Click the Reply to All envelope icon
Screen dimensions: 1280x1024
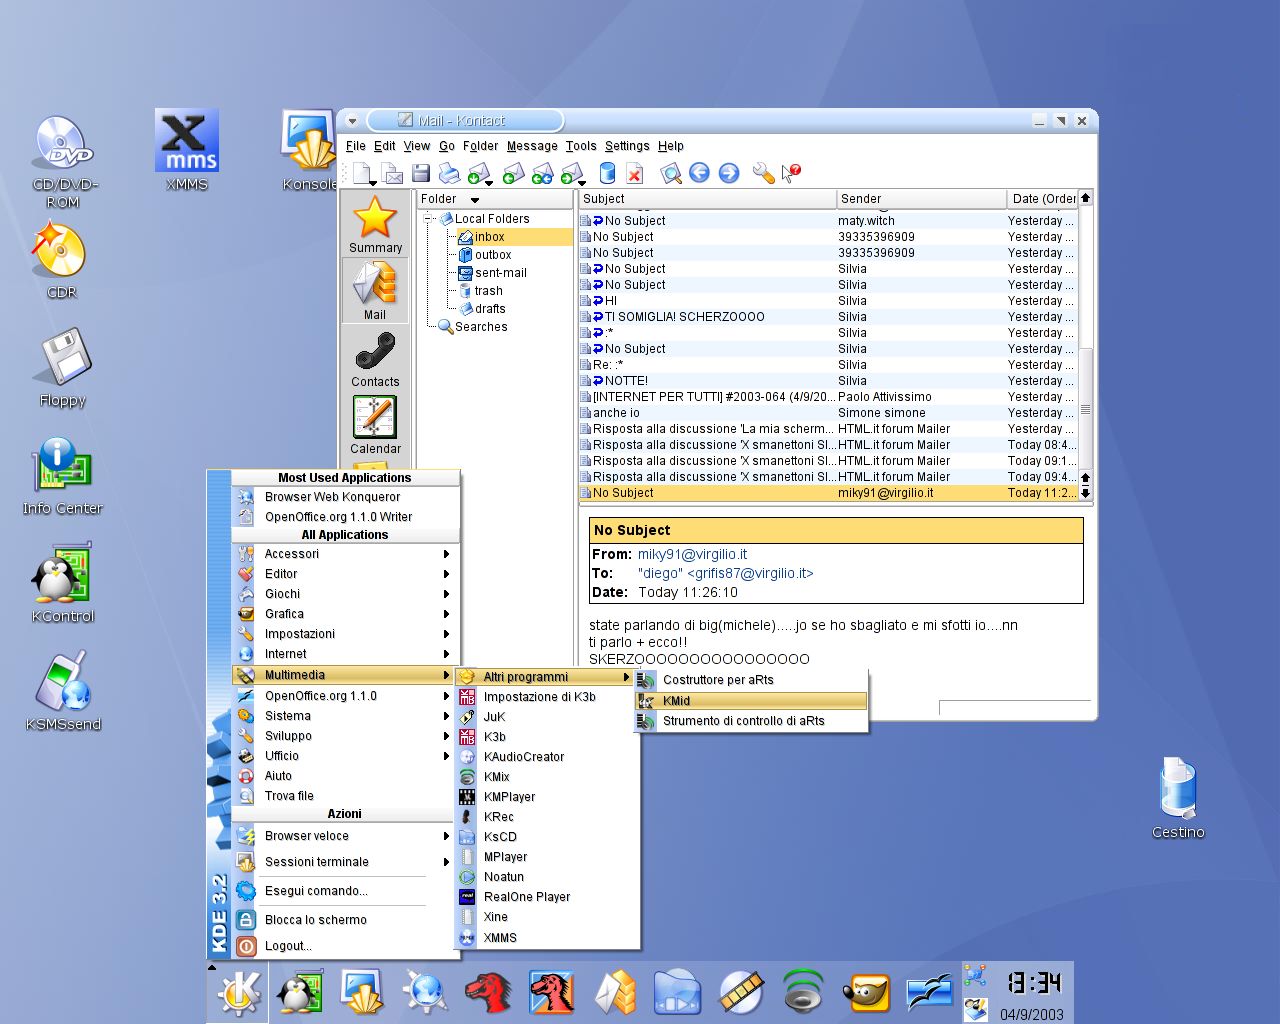(542, 173)
